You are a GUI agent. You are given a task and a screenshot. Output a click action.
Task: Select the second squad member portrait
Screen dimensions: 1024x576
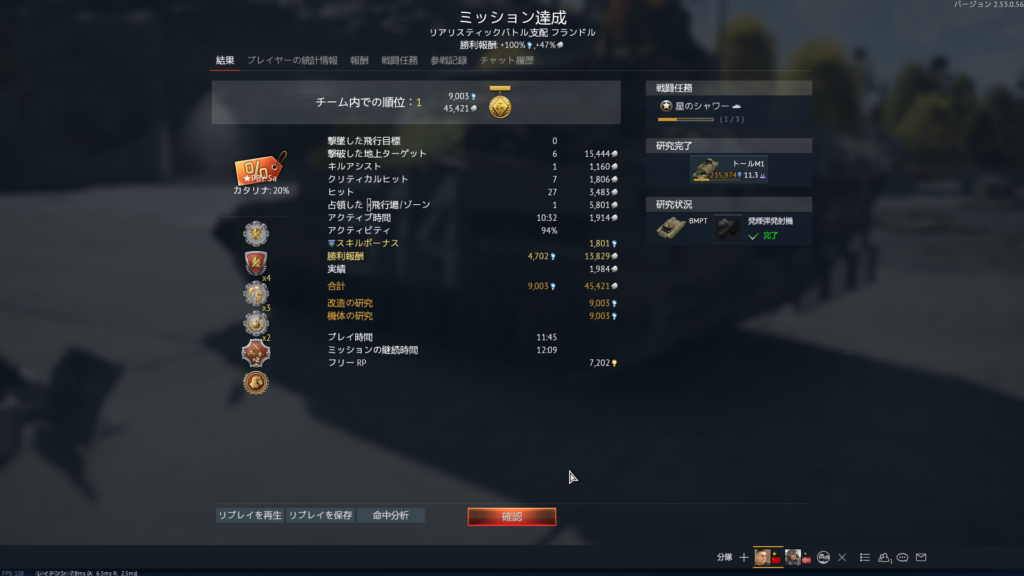click(x=792, y=557)
